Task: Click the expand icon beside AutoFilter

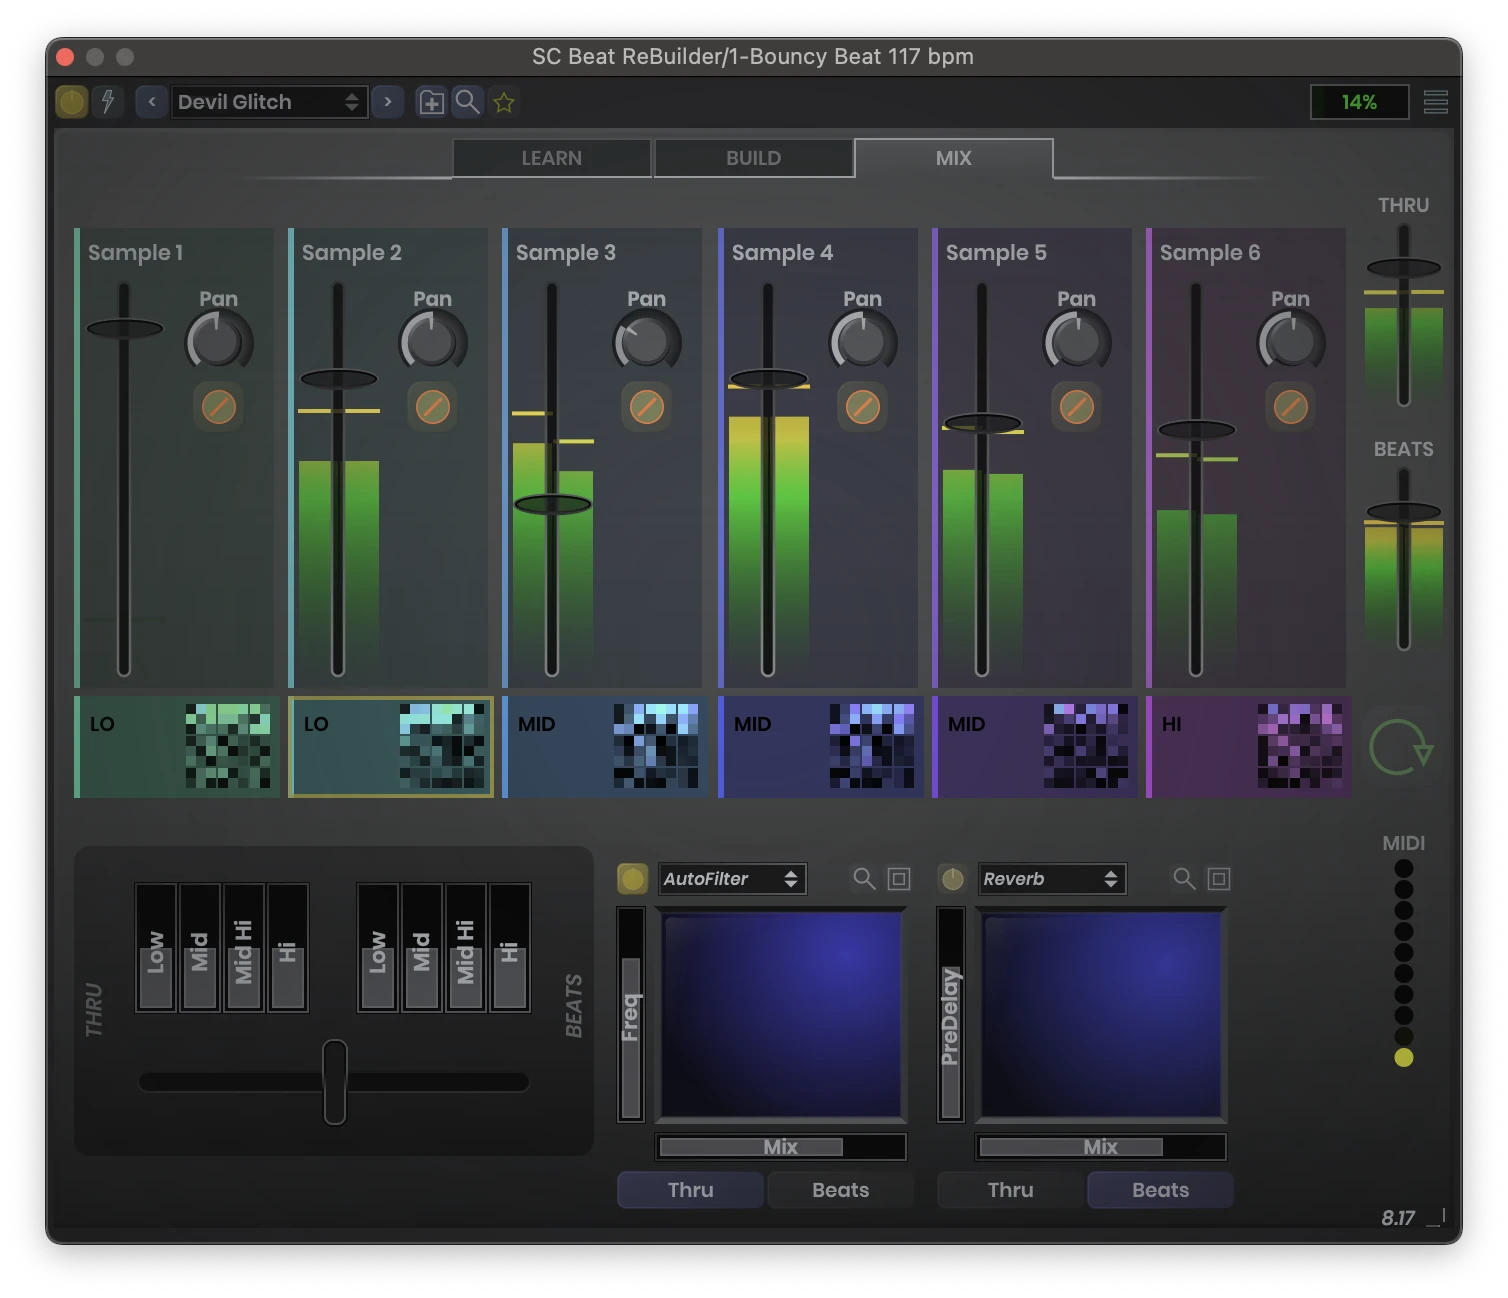Action: coord(899,879)
